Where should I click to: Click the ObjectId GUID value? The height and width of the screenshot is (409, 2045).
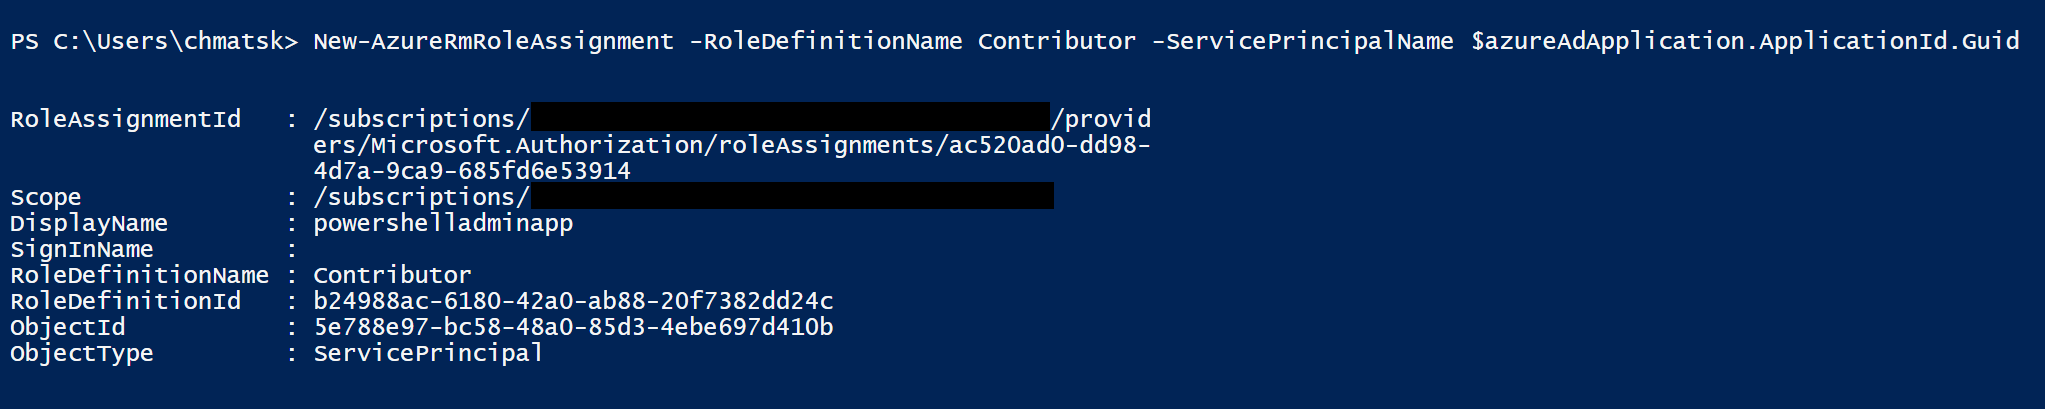(x=573, y=328)
